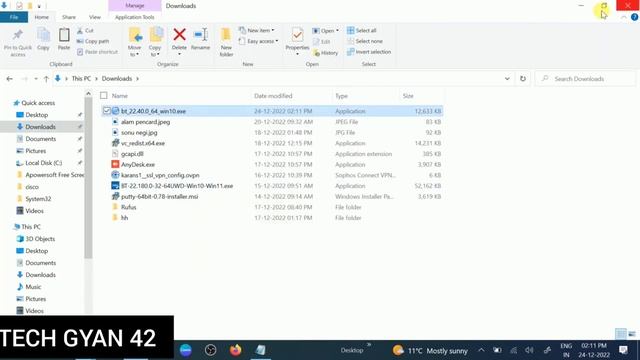Create a New folder

(226, 42)
